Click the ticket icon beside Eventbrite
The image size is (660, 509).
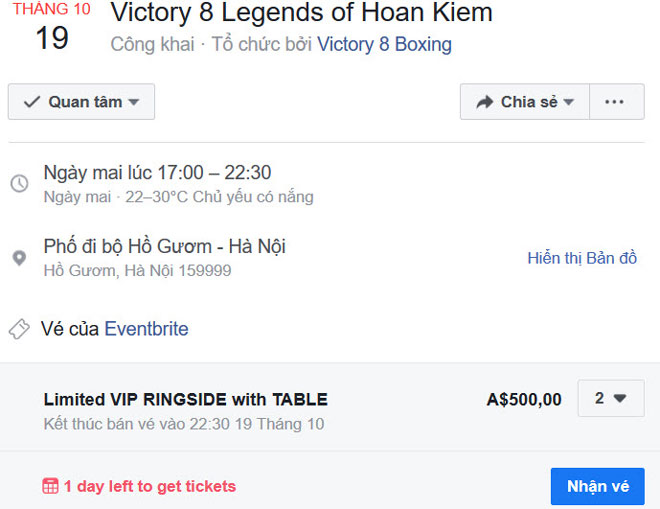19,329
